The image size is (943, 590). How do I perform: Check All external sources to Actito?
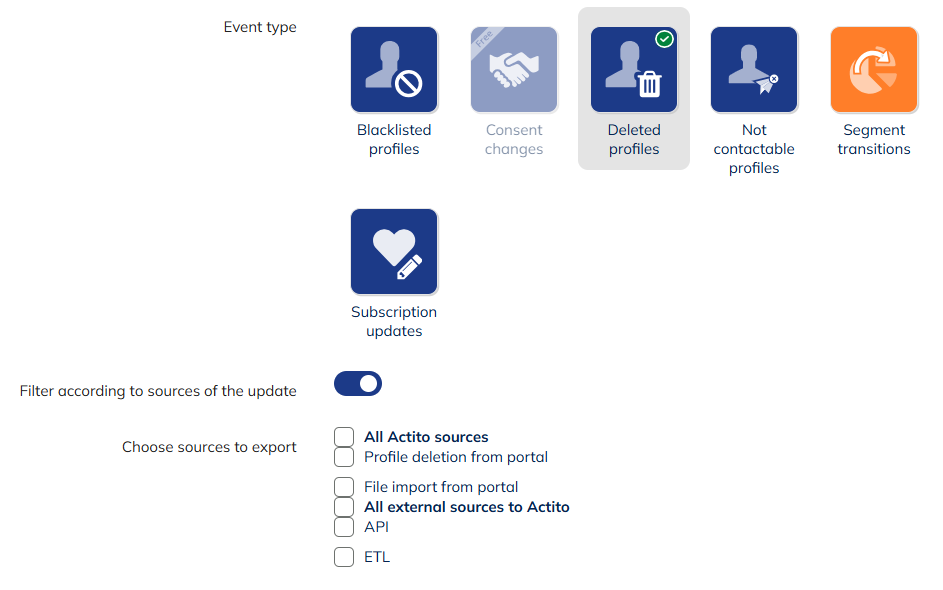(344, 507)
